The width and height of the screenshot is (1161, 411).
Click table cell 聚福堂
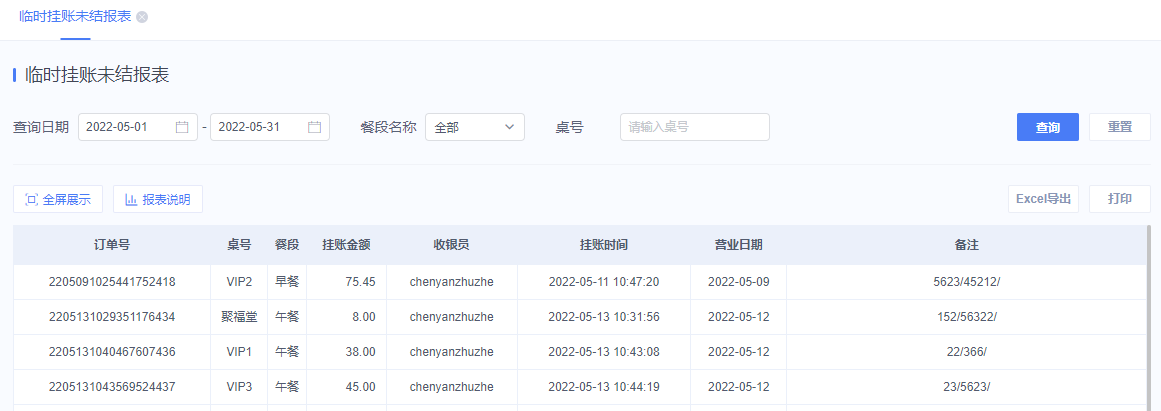(239, 317)
